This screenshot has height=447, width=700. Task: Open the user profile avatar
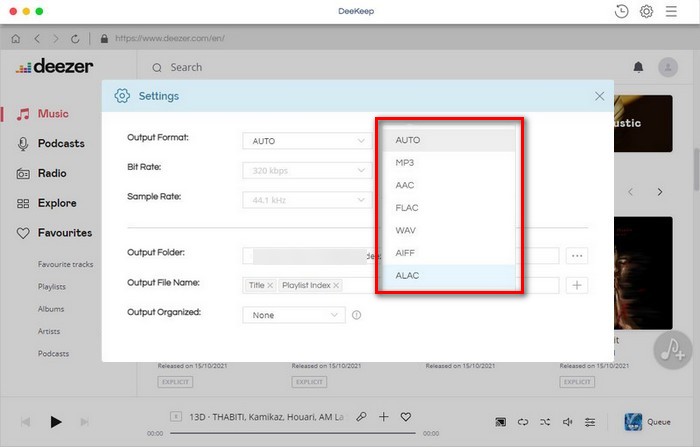click(668, 67)
